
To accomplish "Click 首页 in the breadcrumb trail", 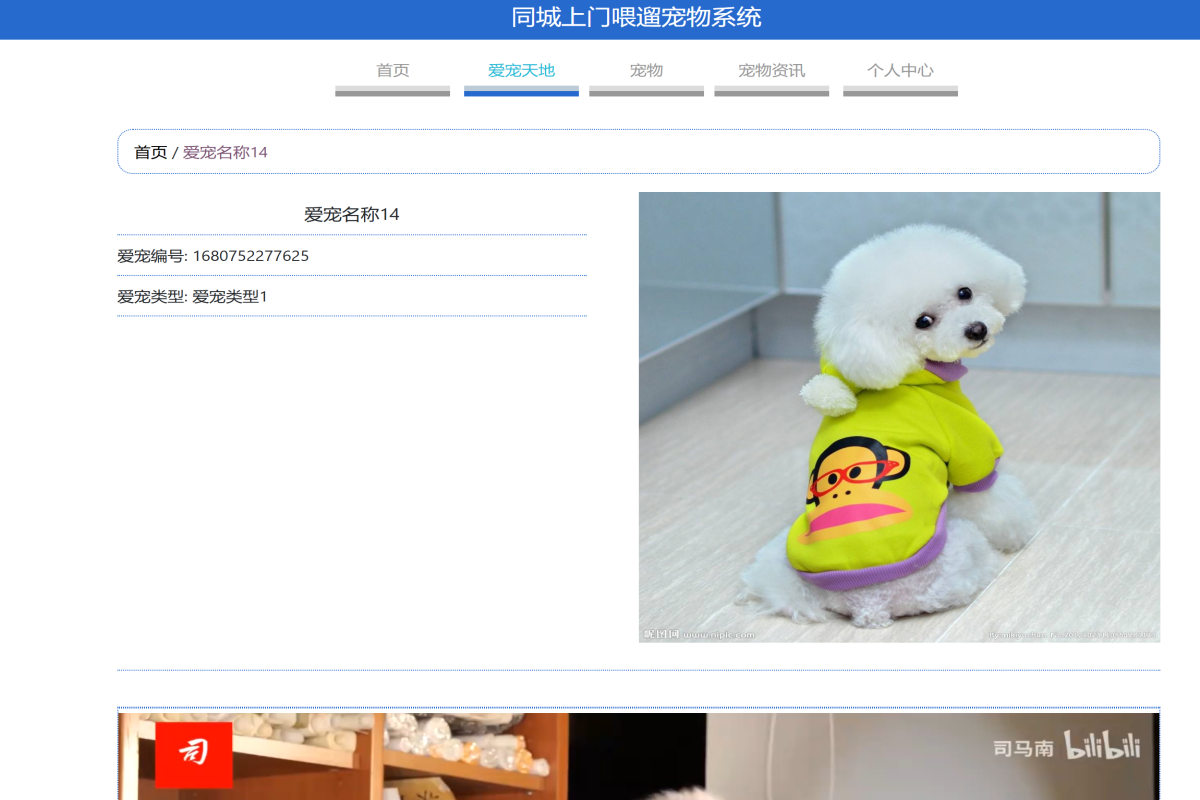I will click(x=150, y=152).
